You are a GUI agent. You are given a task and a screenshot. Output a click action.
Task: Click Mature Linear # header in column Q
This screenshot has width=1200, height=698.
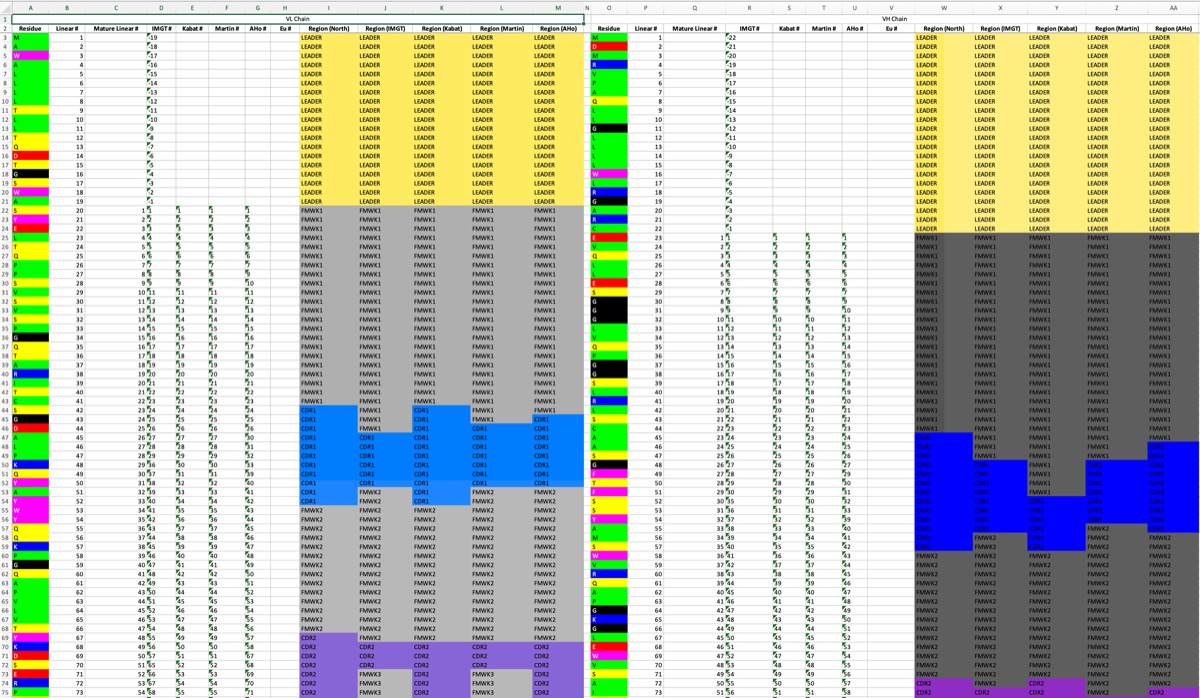coord(695,29)
